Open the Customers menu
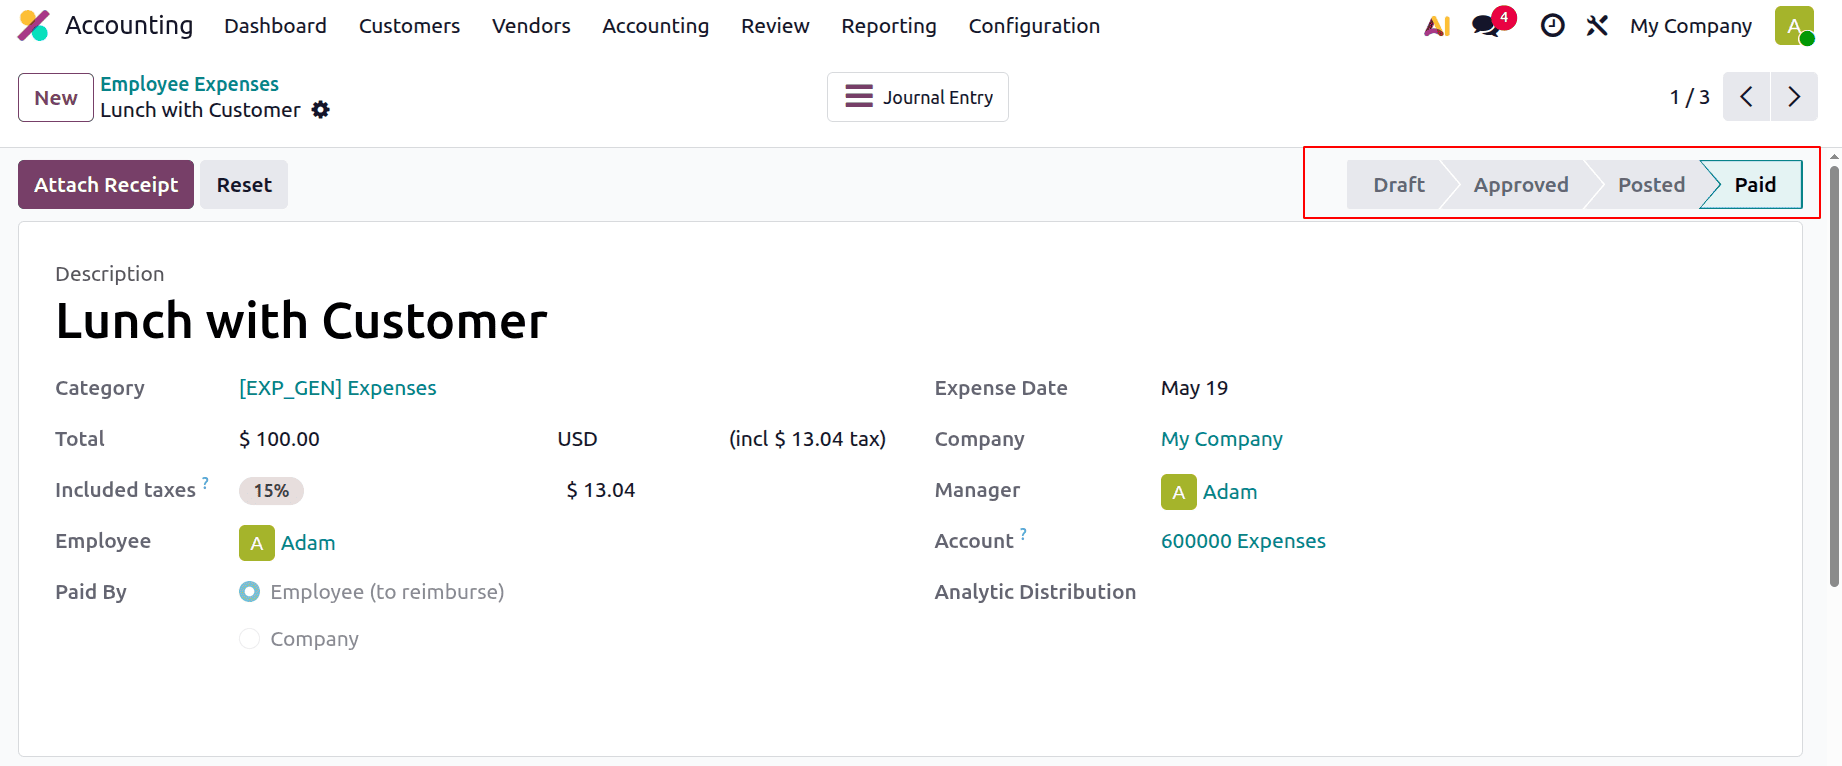Screen dimensions: 1842x766 (x=409, y=26)
